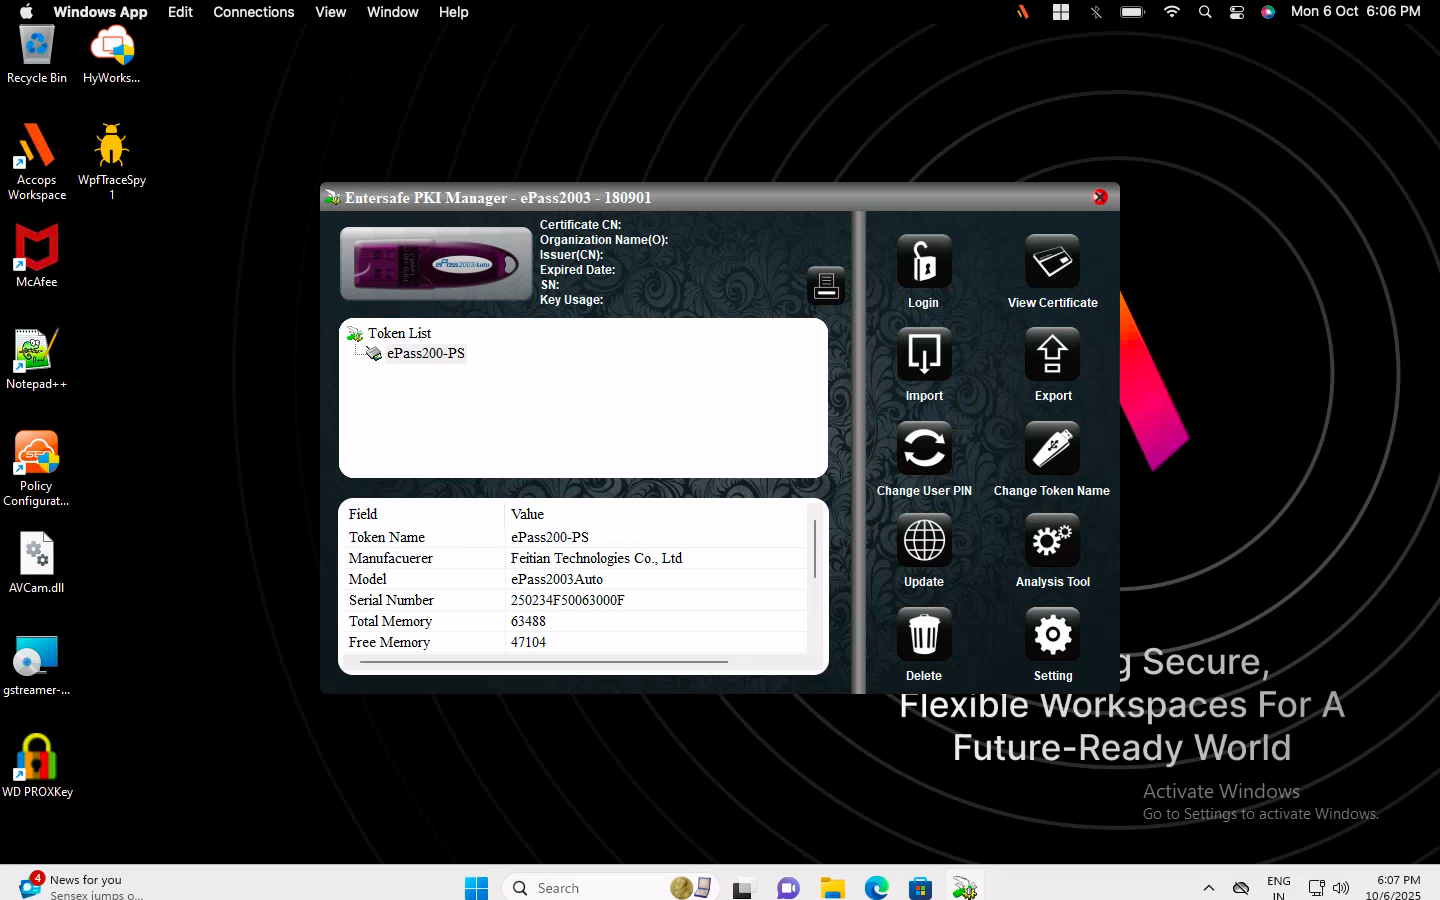Screen dimensions: 1440x900
Task: Click the Windows Start button
Action: tap(476, 887)
